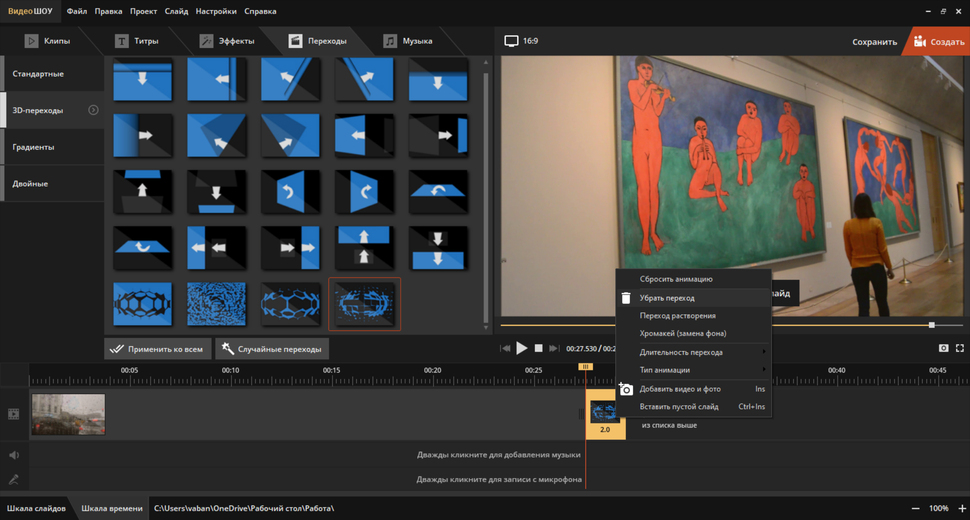The image size is (970, 520).
Task: Expand Длительность перехода submenu
Action: pos(693,352)
